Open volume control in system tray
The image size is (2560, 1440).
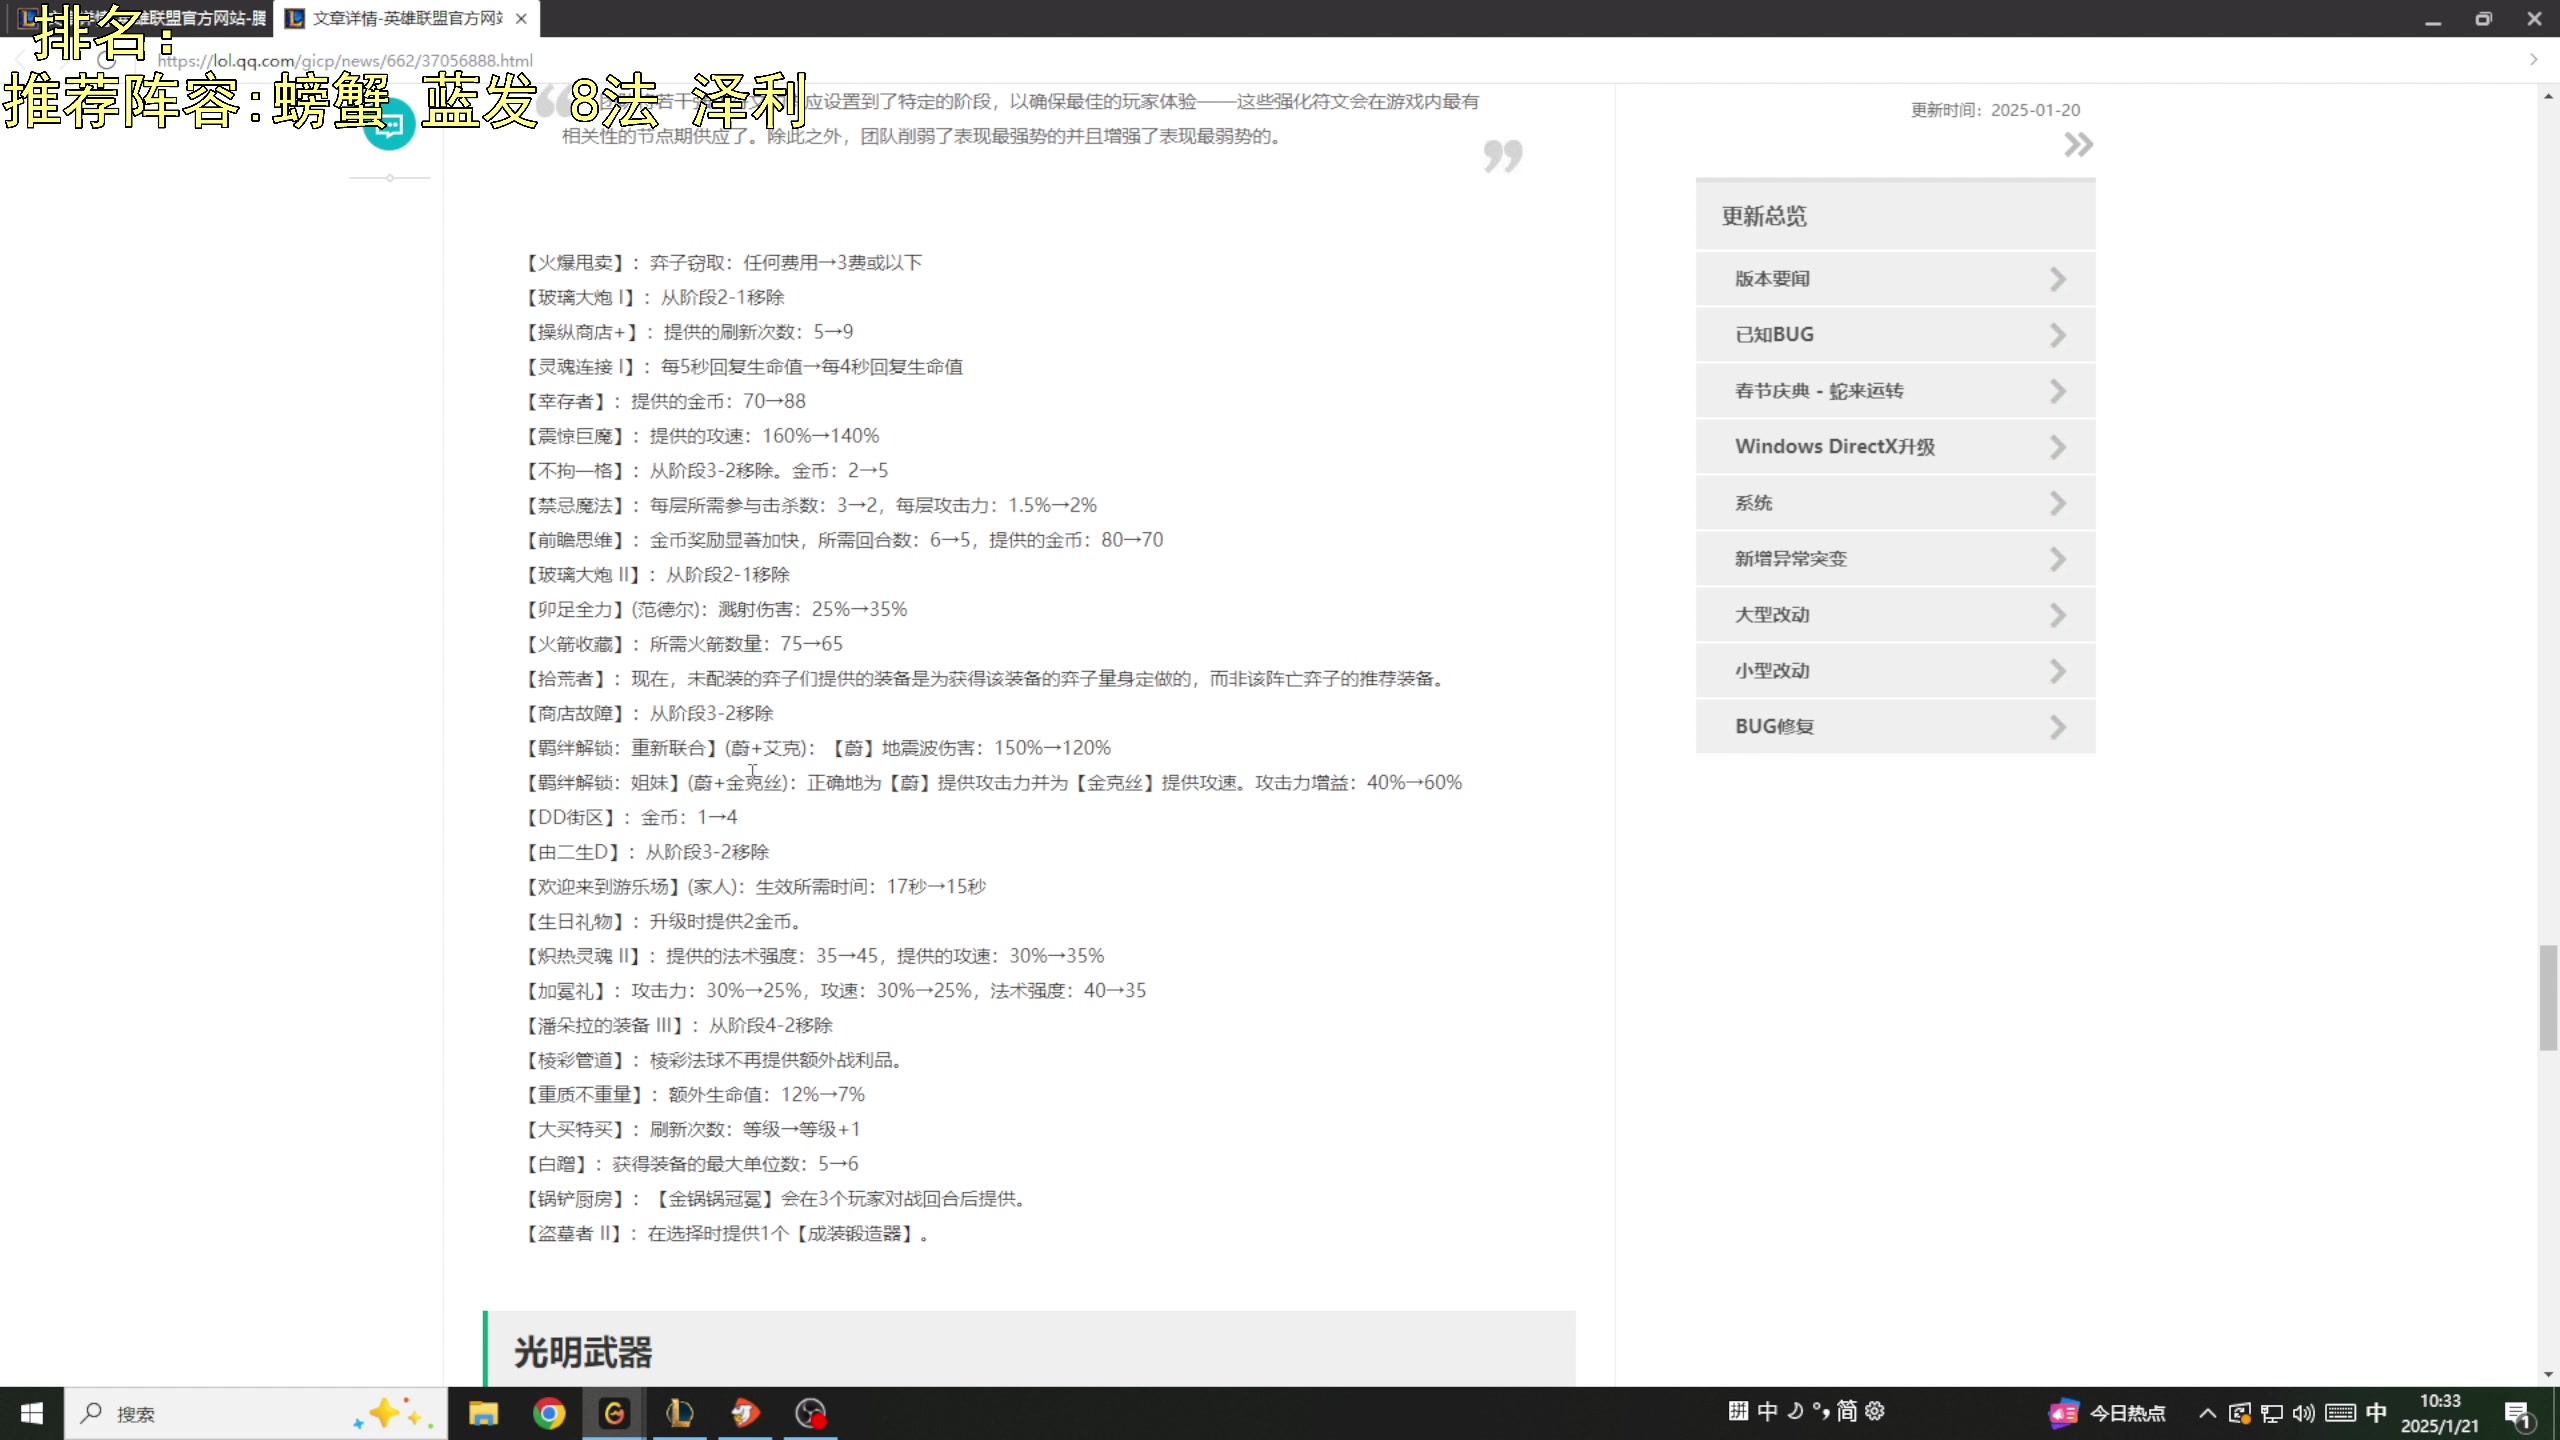point(2304,1413)
